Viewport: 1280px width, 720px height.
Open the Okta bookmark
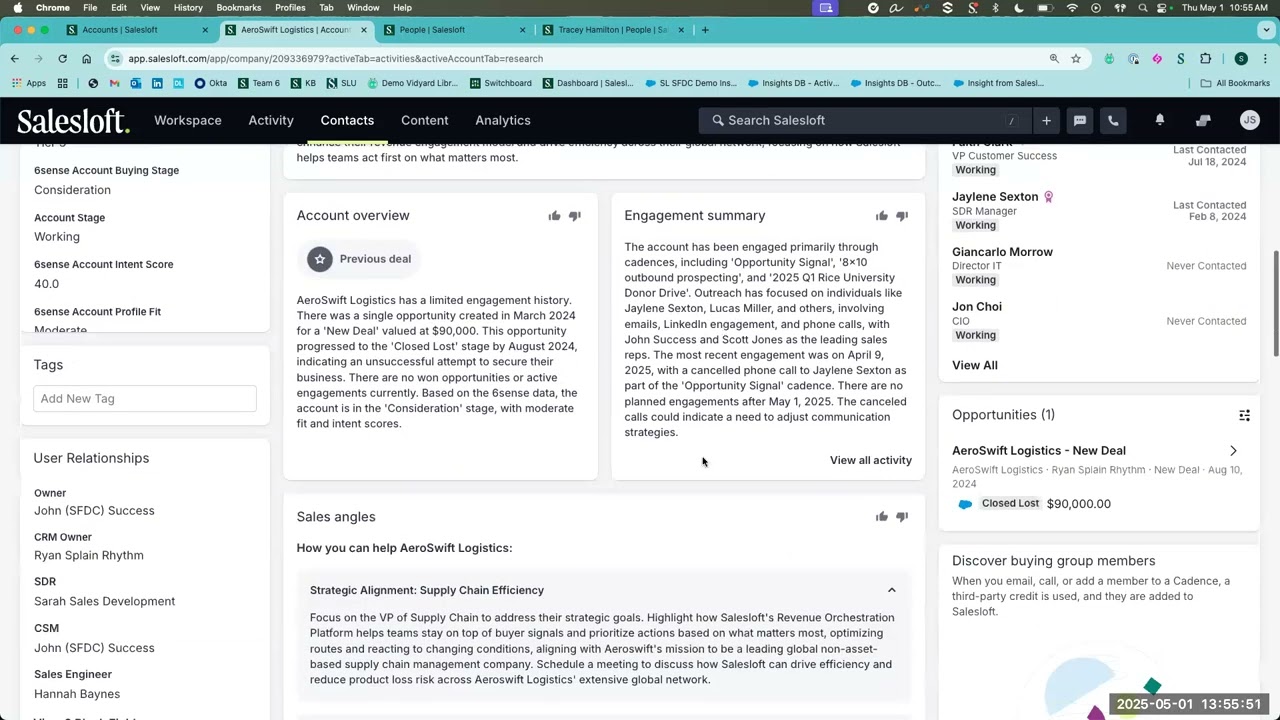coord(211,83)
